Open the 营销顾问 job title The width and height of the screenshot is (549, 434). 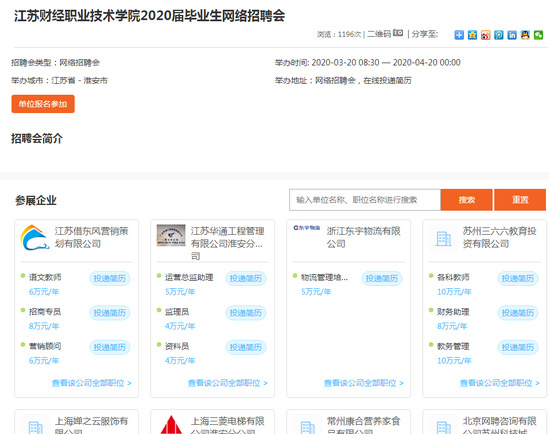45,346
